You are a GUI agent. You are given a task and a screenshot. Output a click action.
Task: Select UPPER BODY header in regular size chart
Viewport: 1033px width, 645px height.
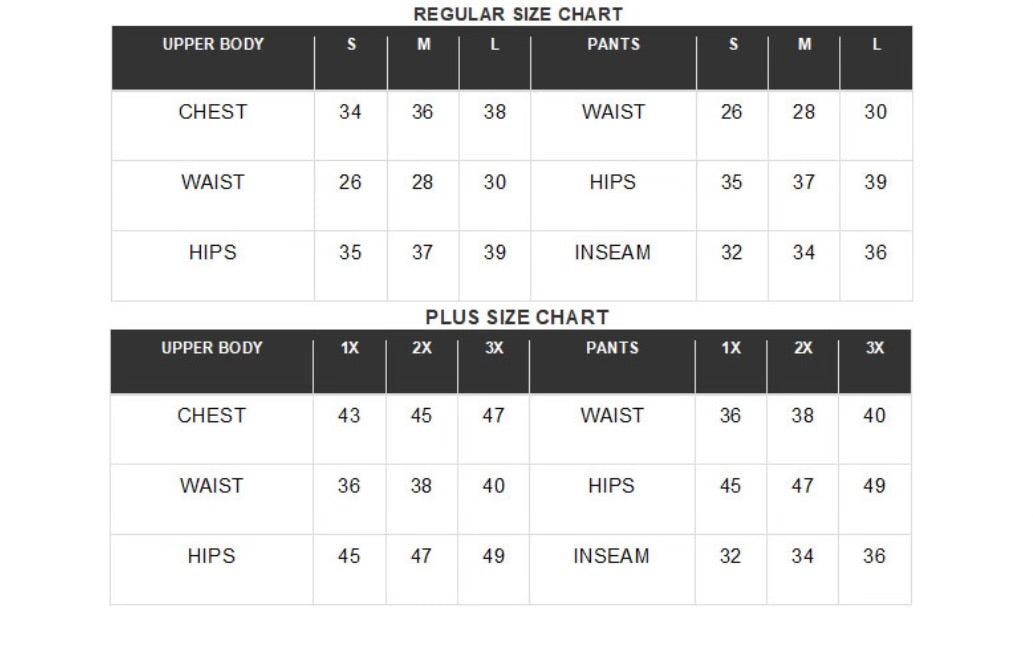pos(213,44)
